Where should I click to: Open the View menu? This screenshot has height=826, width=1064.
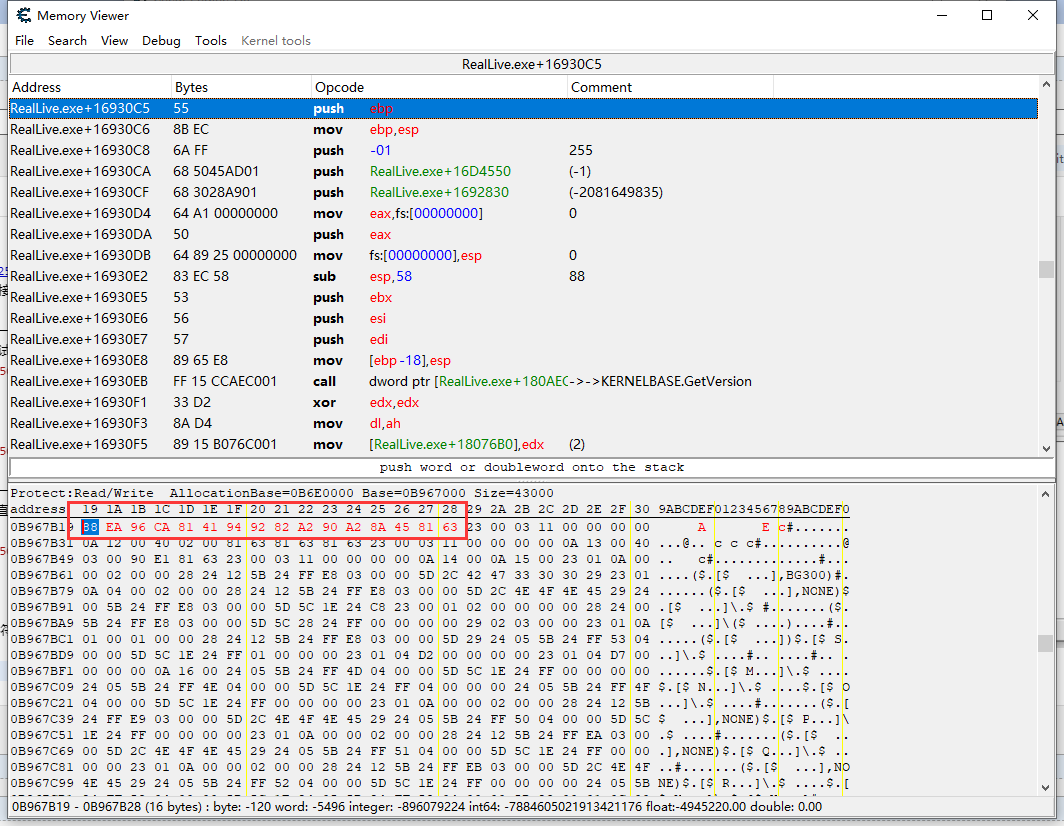coord(114,41)
